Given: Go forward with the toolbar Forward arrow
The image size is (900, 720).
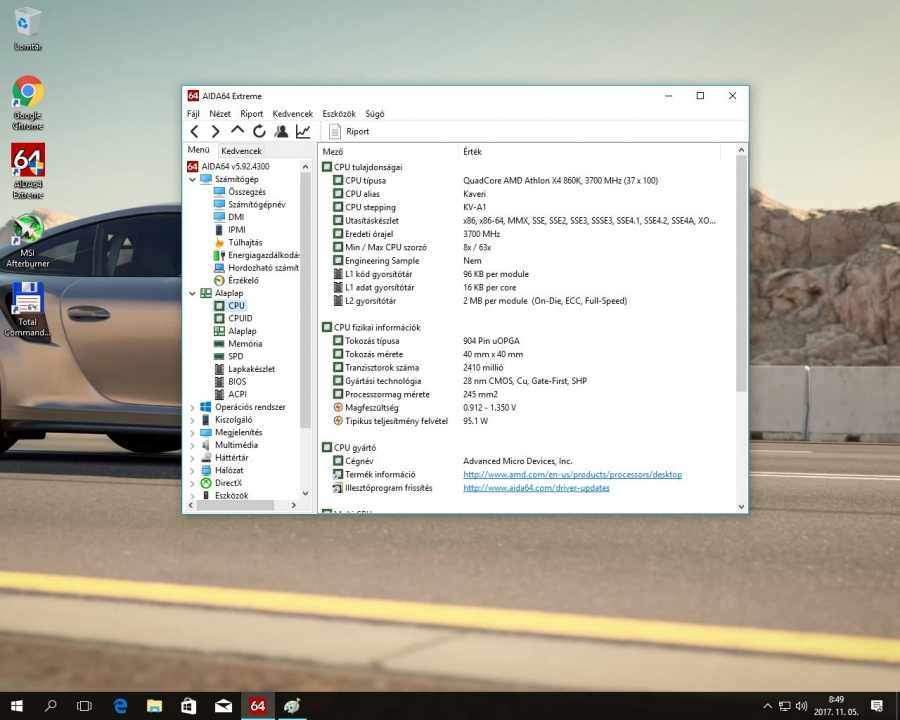Looking at the screenshot, I should point(215,131).
